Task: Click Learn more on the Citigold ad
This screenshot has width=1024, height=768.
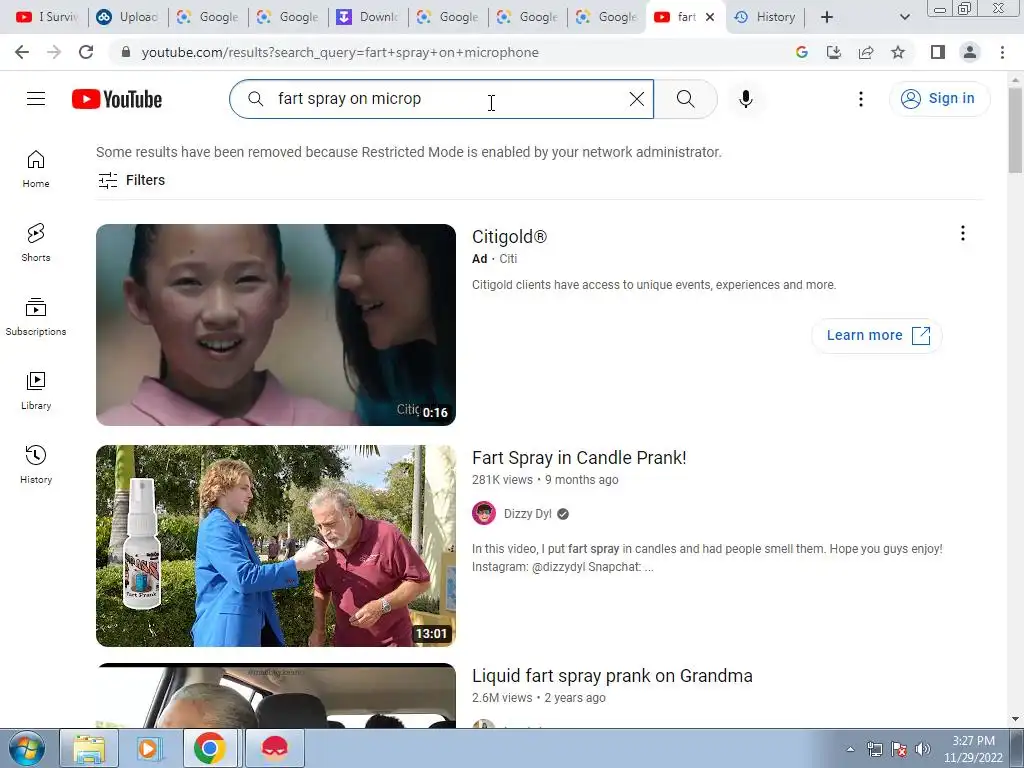Action: [877, 336]
